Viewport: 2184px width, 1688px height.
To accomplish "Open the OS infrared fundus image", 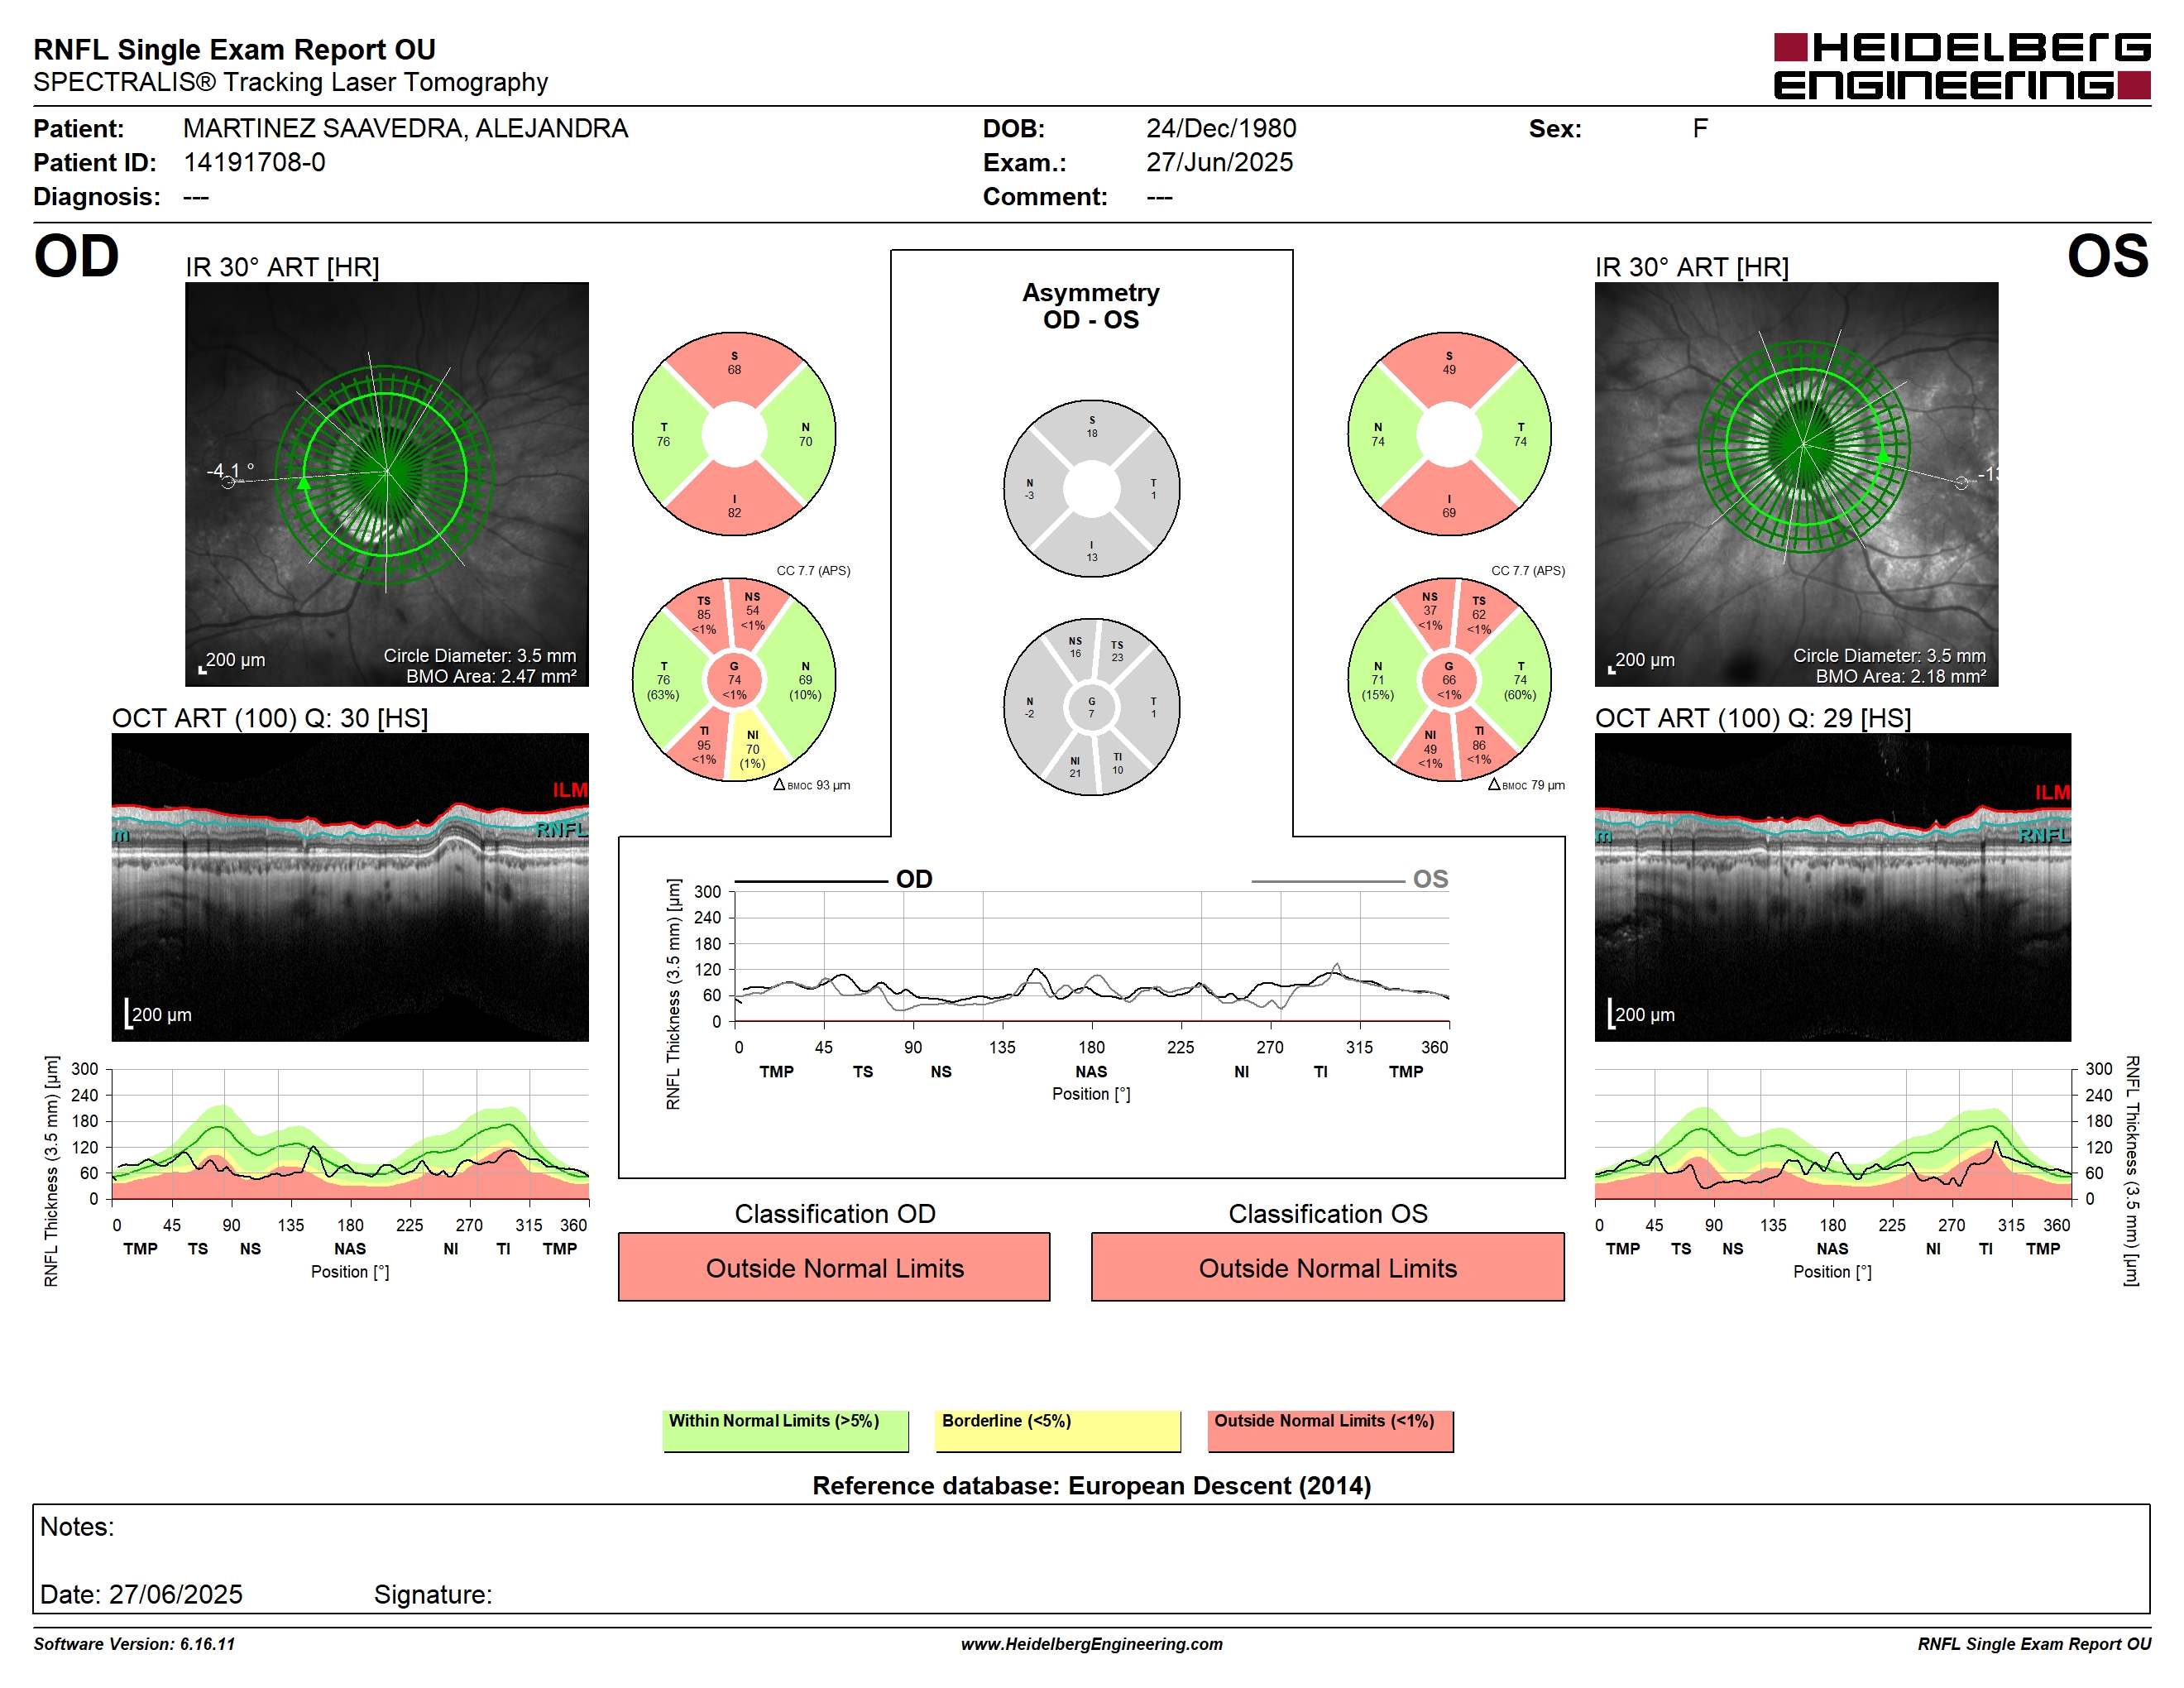I will [1796, 484].
